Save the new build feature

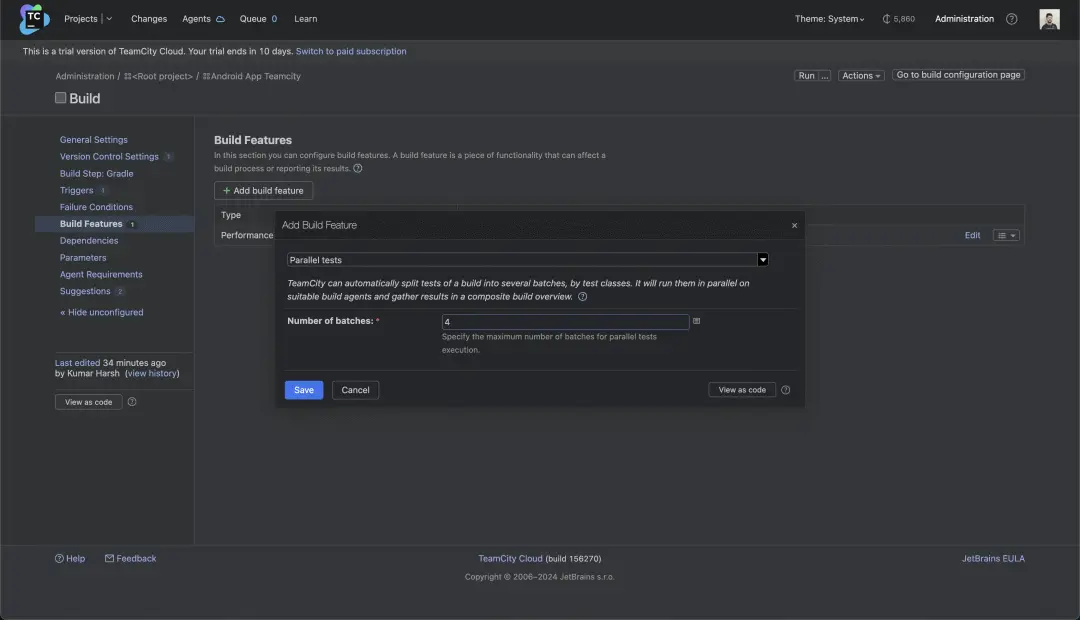tap(304, 390)
